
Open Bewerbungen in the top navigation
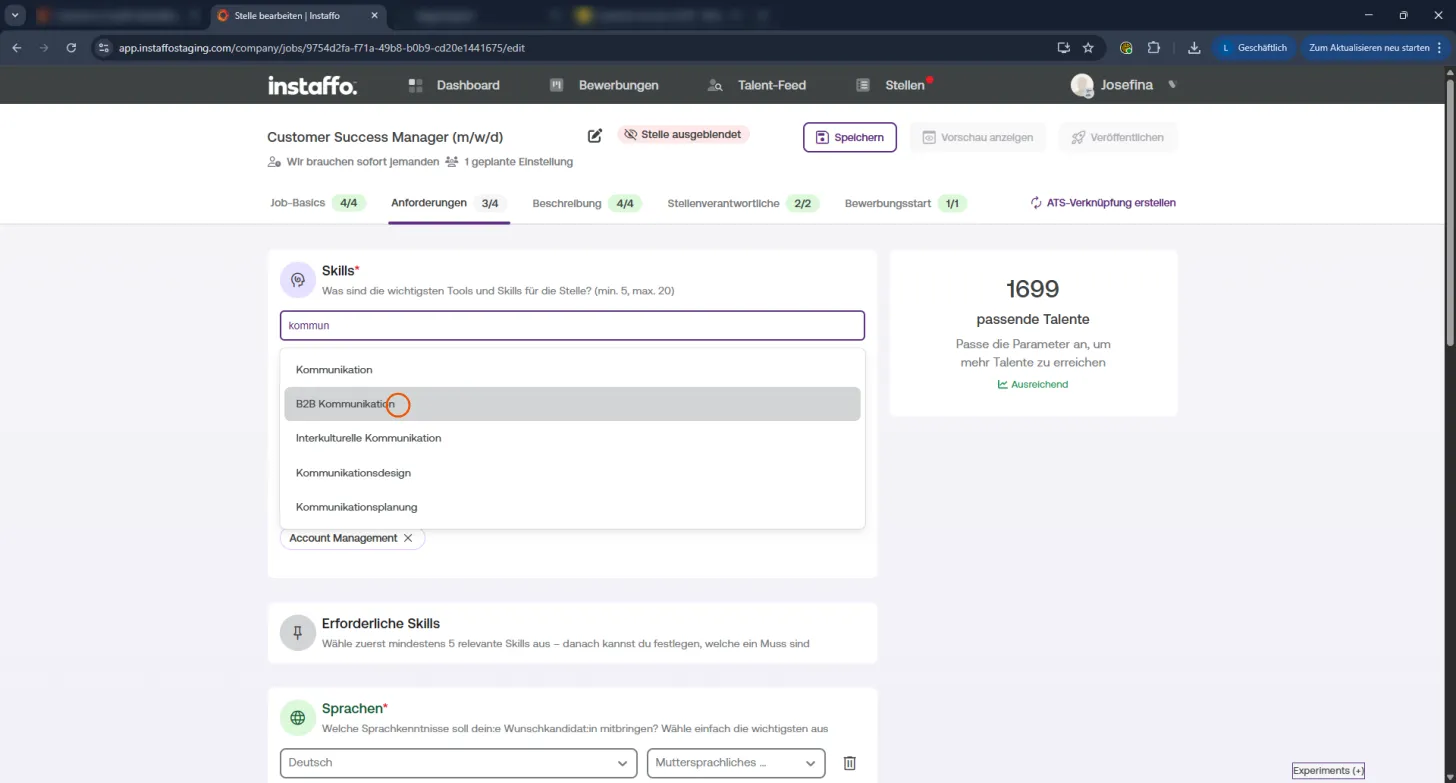point(604,86)
